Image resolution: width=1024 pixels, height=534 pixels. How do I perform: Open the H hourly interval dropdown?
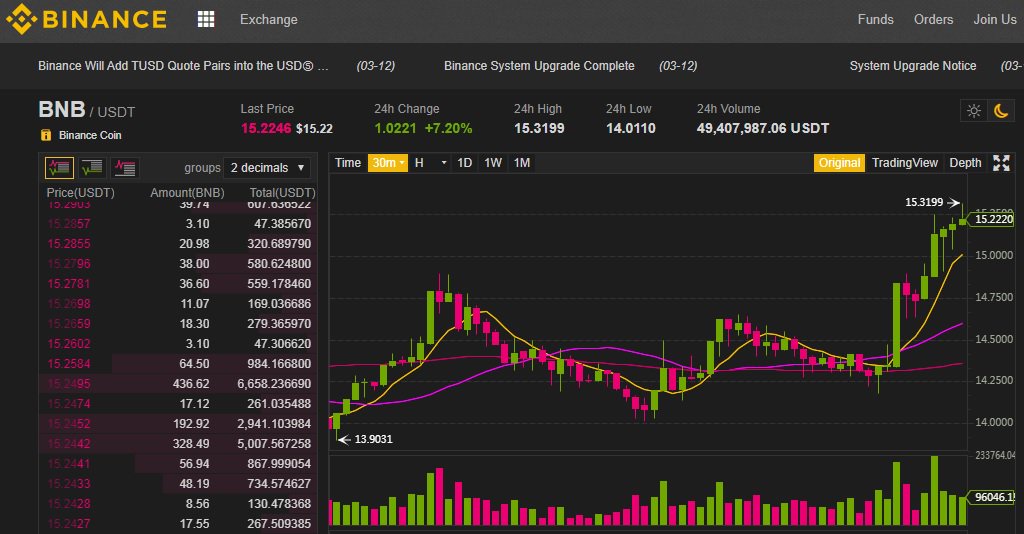pos(430,163)
